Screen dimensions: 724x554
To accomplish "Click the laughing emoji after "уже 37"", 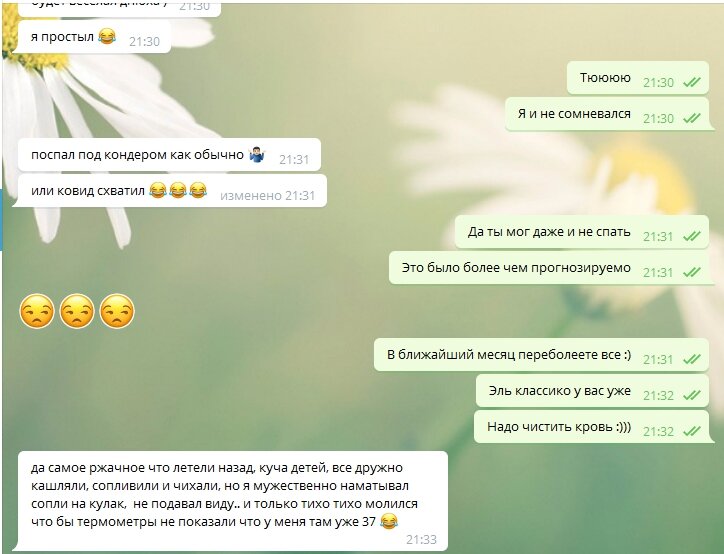I will [x=389, y=522].
